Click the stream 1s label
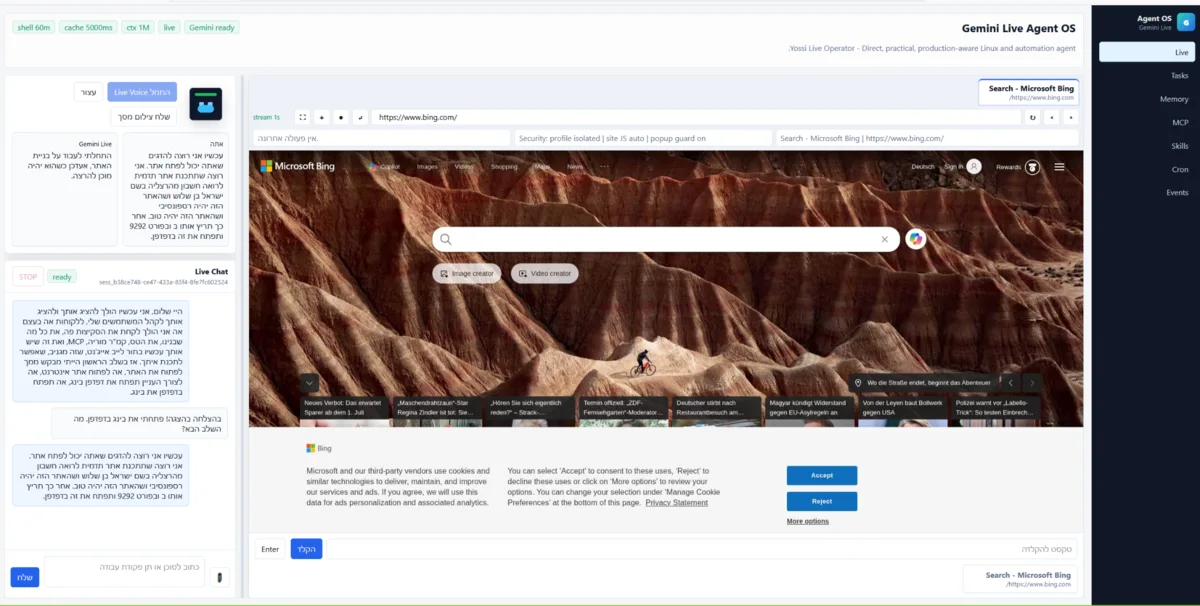 tap(267, 117)
